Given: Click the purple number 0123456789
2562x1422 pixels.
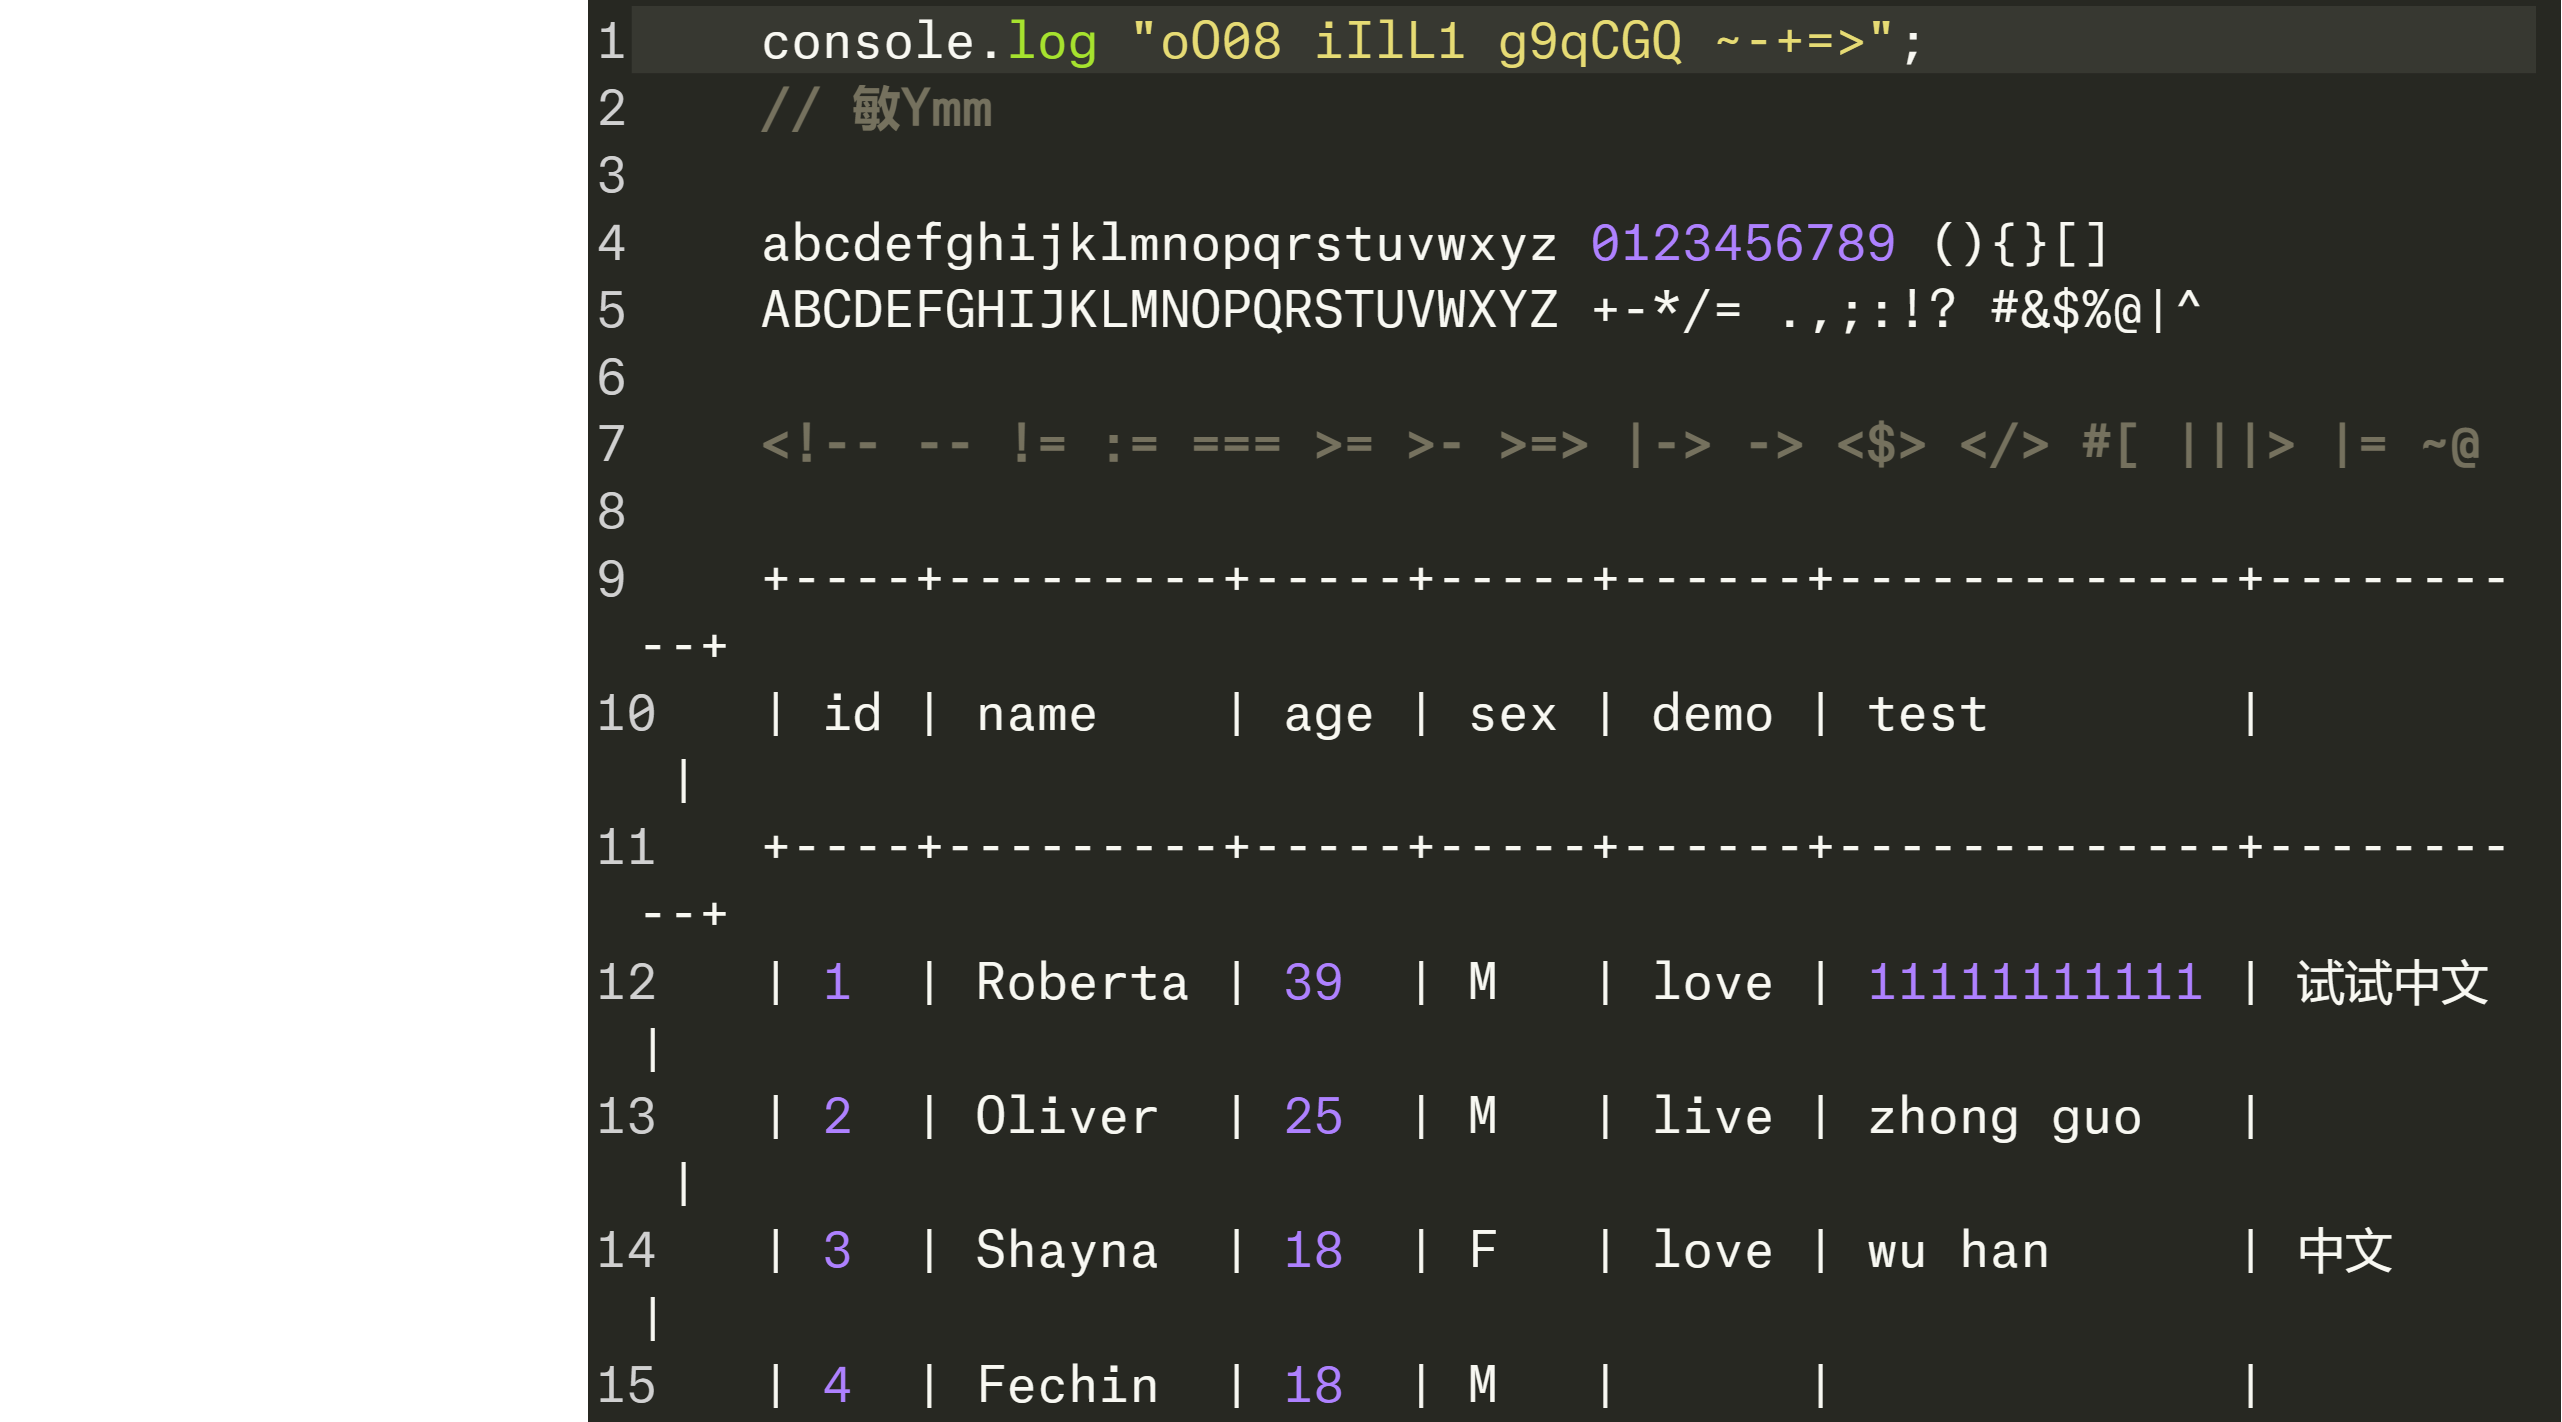Looking at the screenshot, I should (1743, 243).
